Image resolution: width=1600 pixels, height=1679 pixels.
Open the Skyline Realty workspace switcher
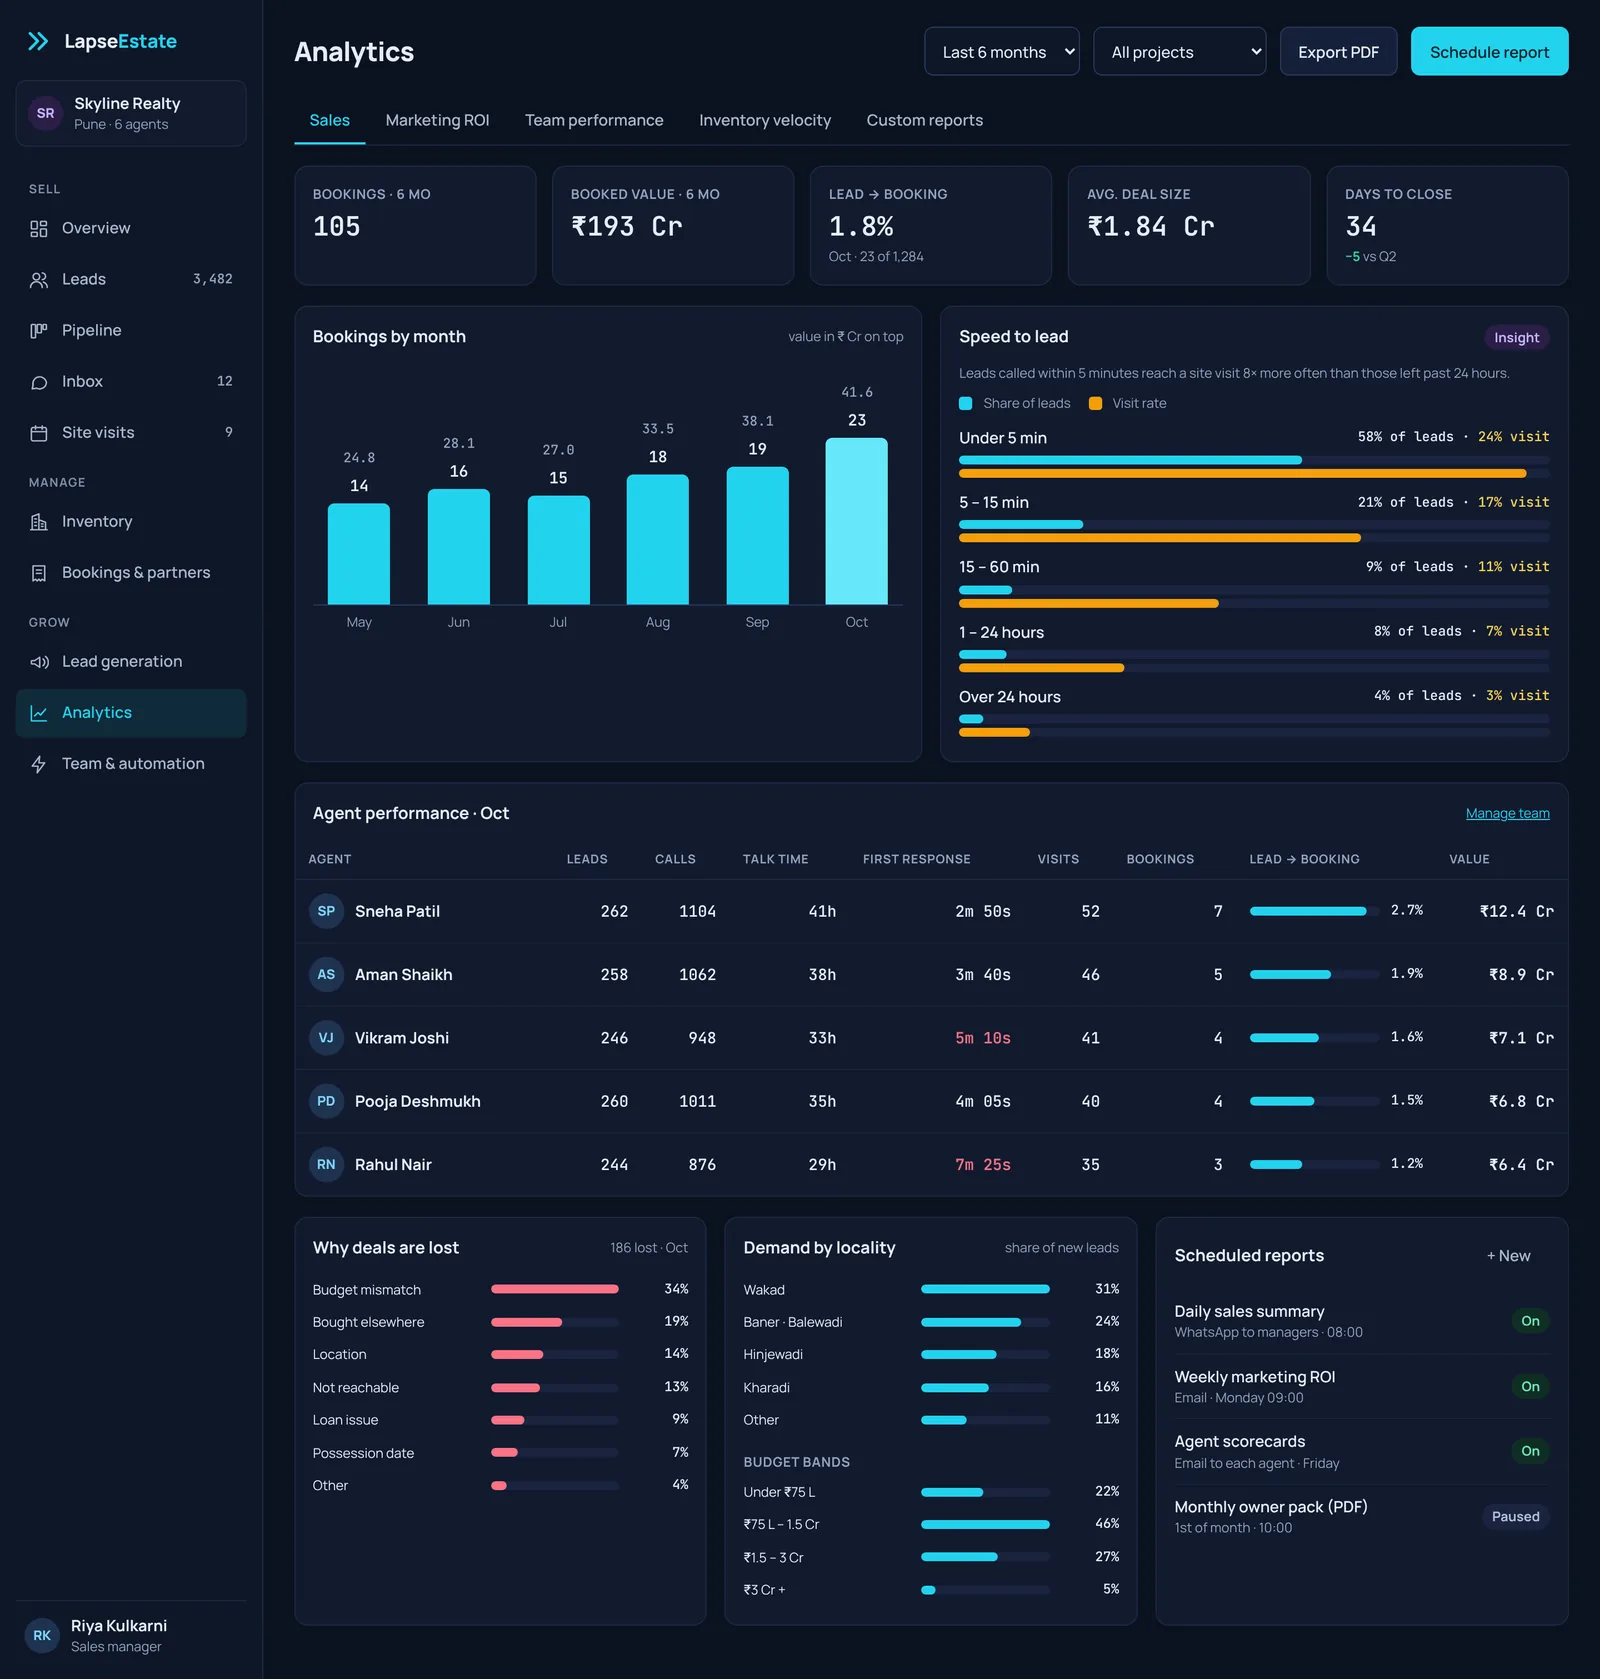[x=131, y=113]
